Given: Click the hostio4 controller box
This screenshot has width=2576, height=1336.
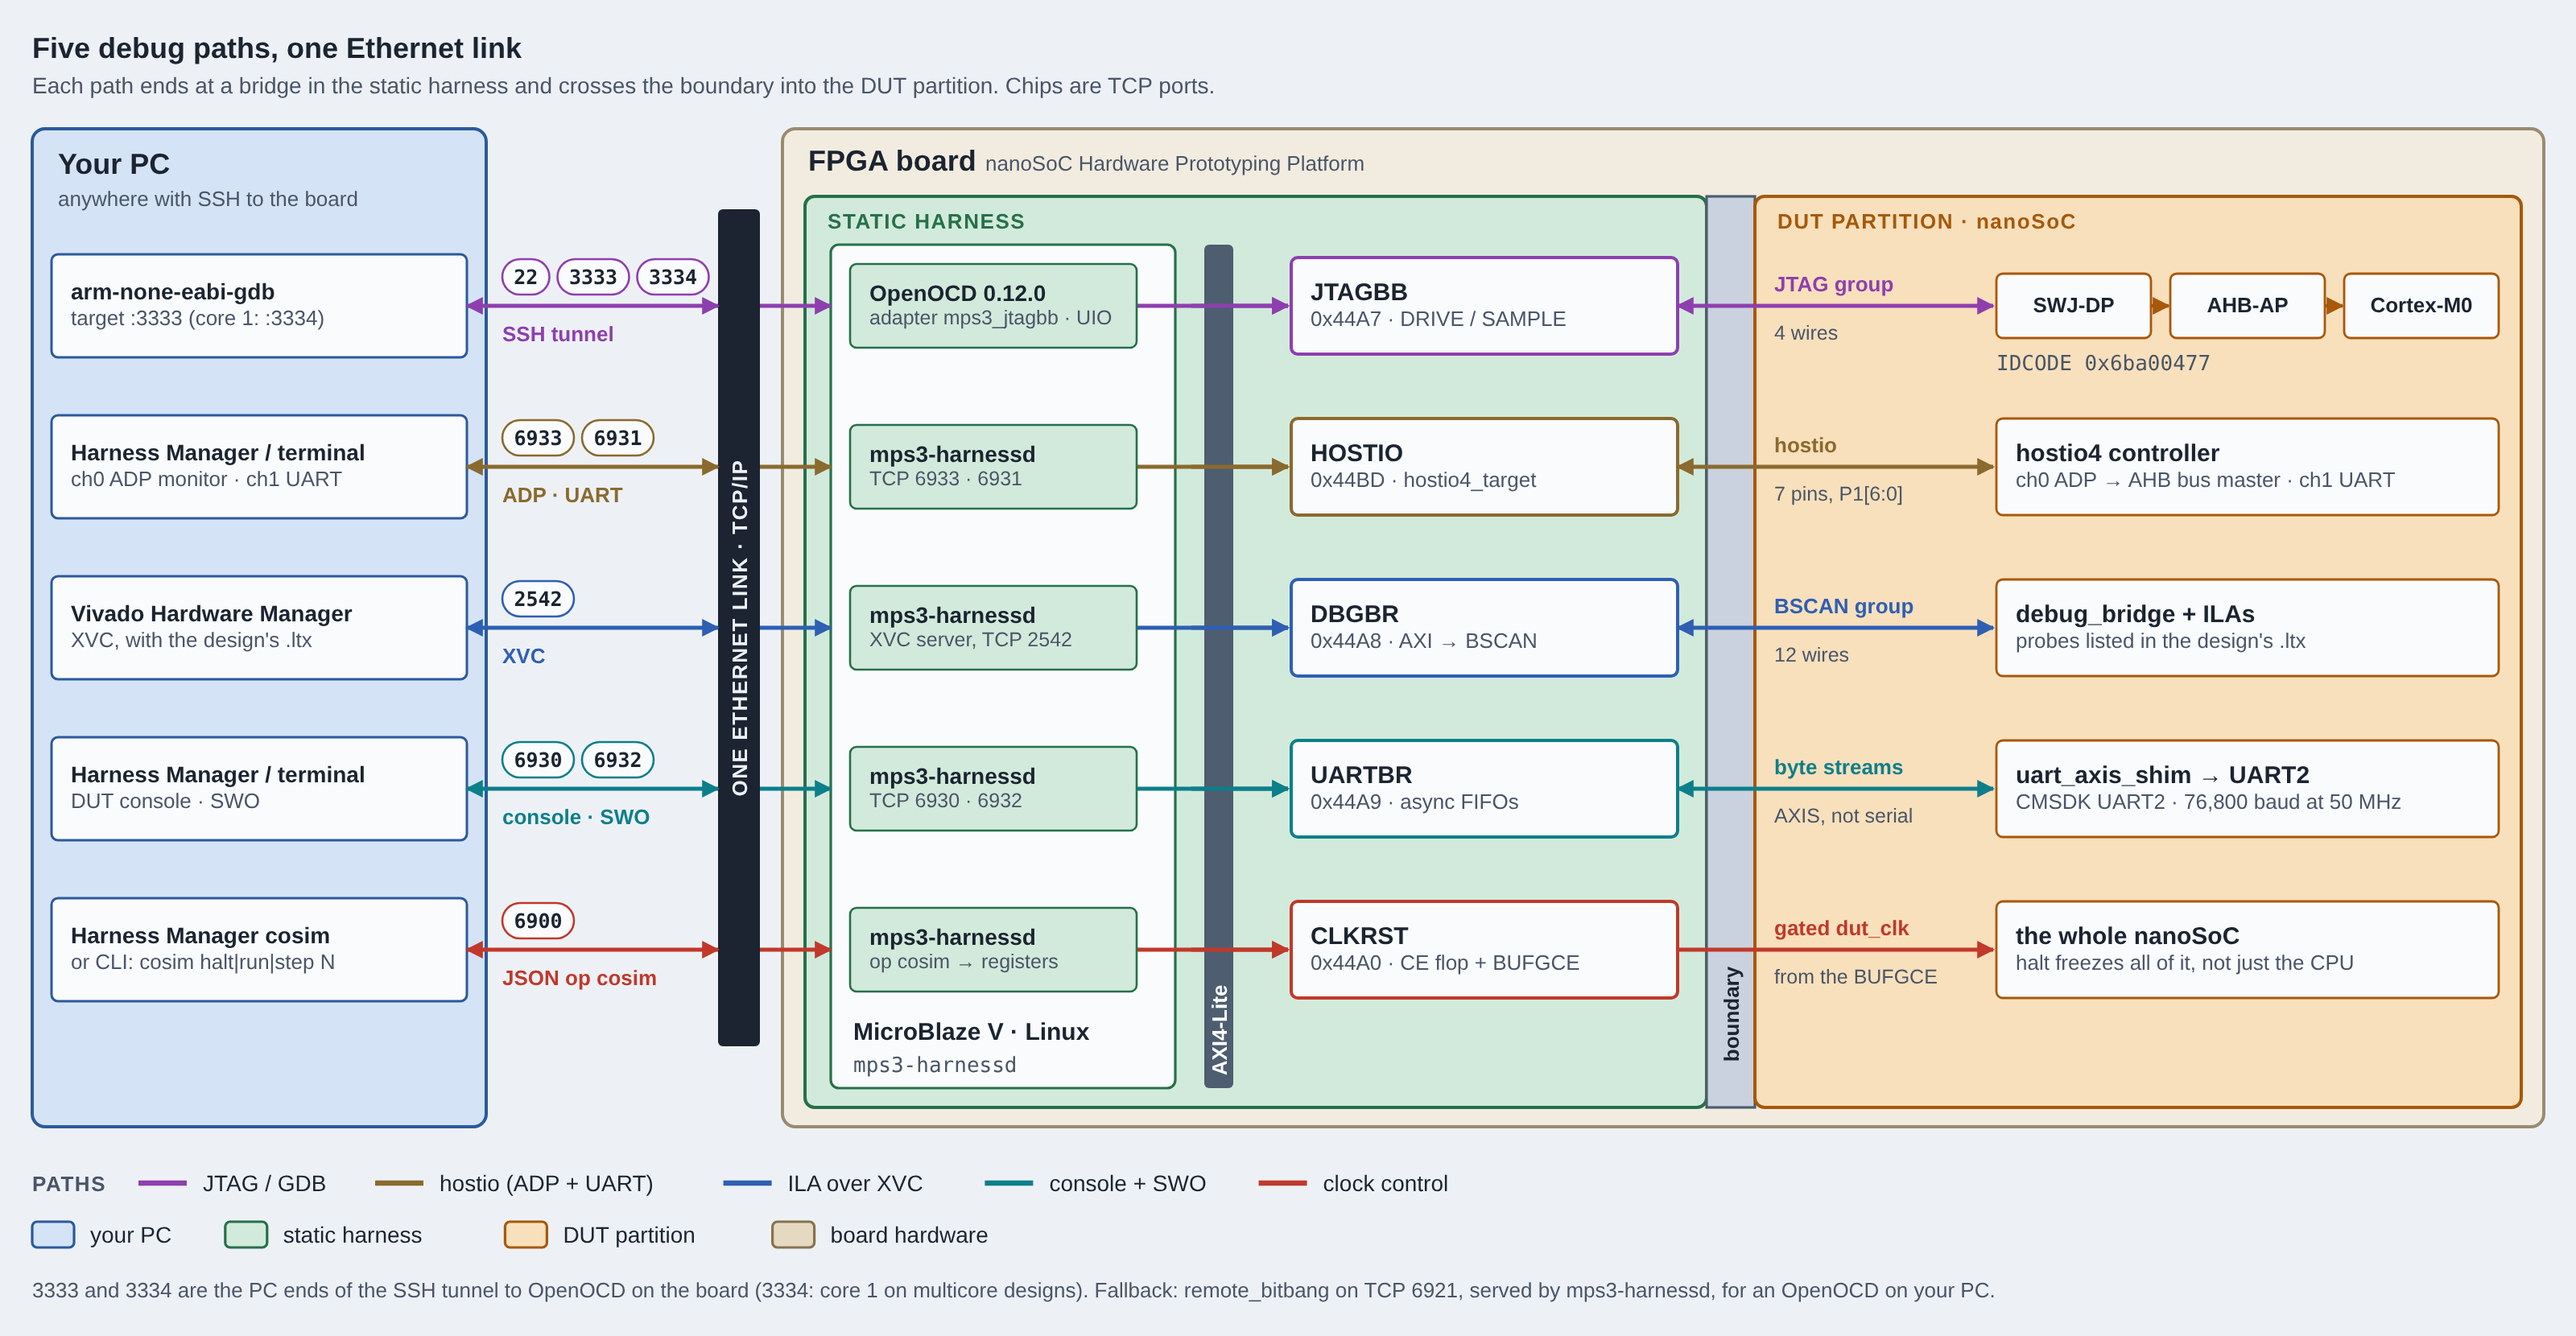Looking at the screenshot, I should click(2247, 466).
